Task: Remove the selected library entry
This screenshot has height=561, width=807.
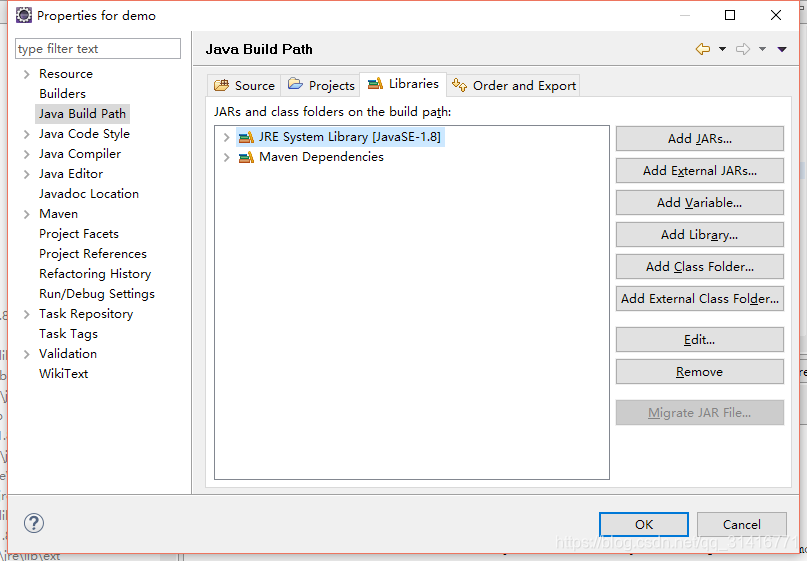Action: click(700, 372)
